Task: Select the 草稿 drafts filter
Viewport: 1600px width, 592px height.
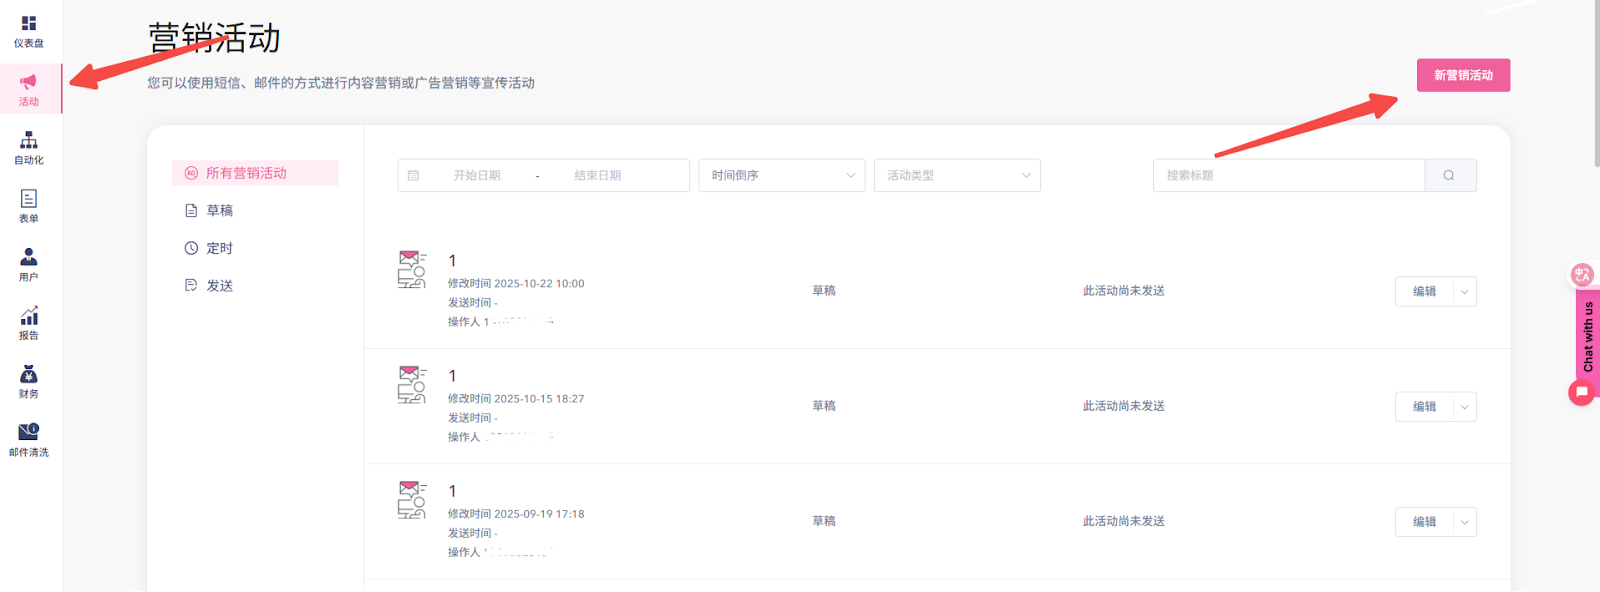Action: [219, 211]
